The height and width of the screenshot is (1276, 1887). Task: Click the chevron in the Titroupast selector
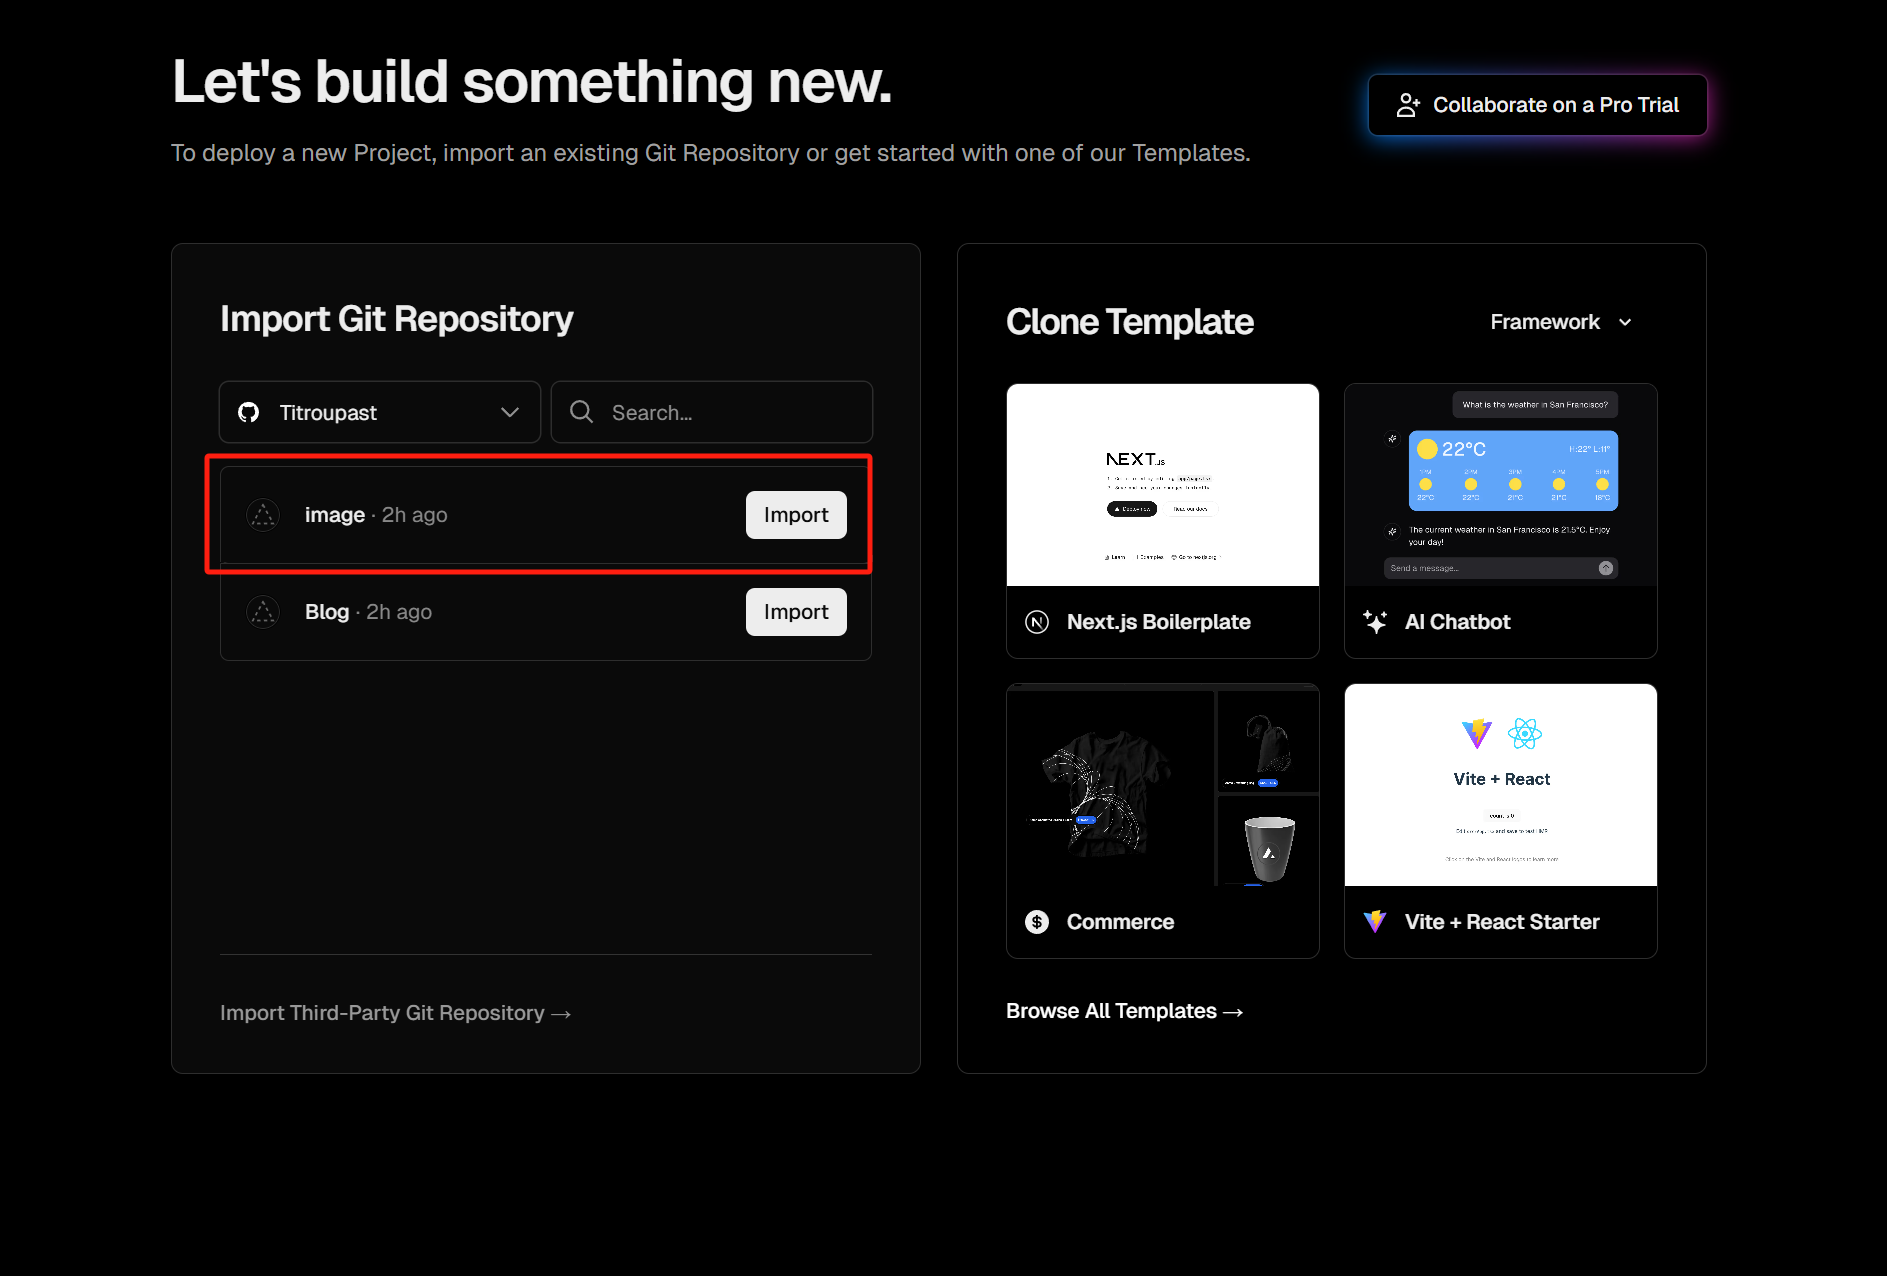[510, 412]
